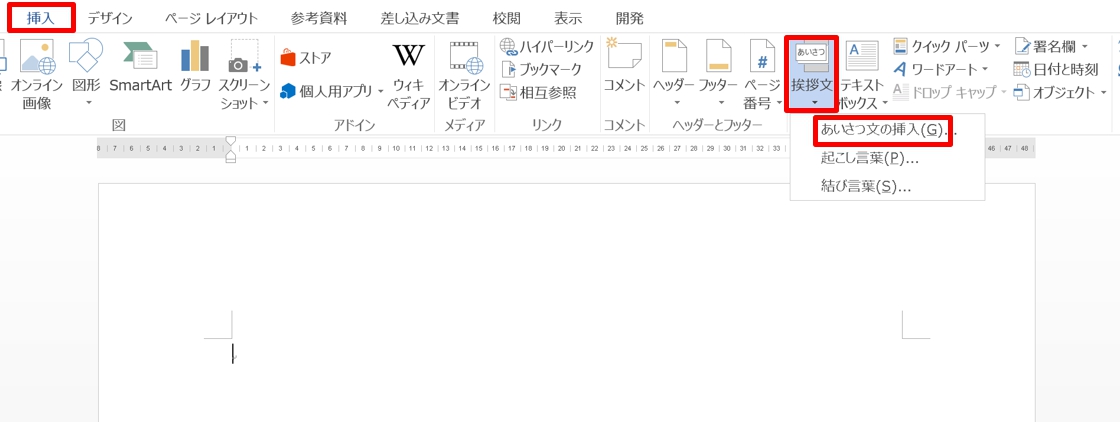Insert a ハイパーリンク

click(547, 47)
